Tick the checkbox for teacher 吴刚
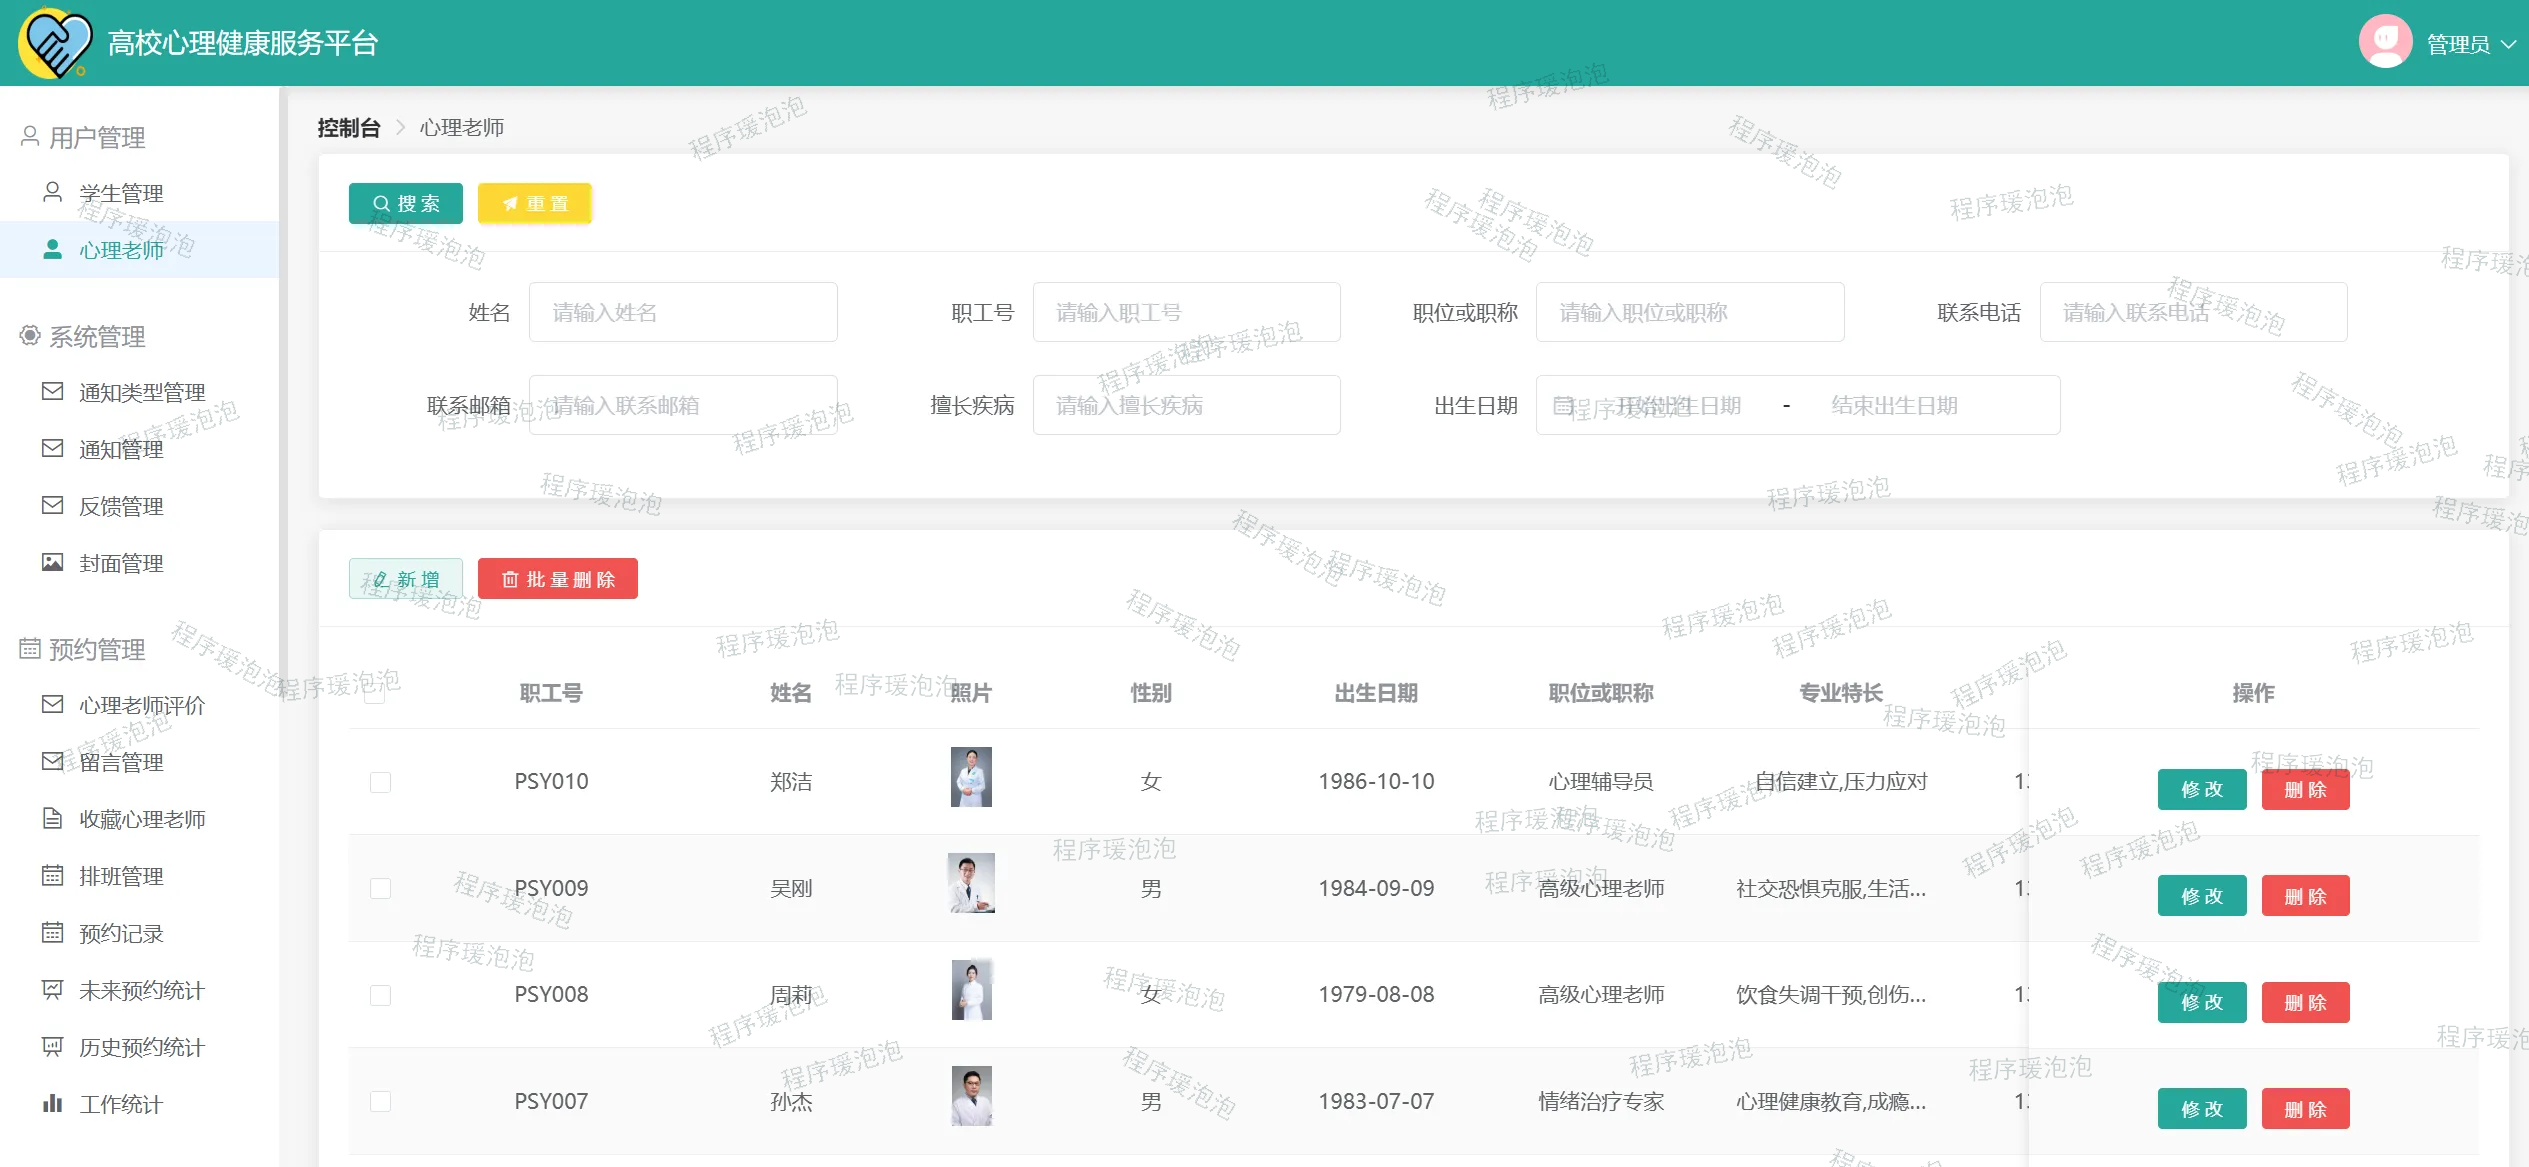2529x1167 pixels. click(x=380, y=888)
